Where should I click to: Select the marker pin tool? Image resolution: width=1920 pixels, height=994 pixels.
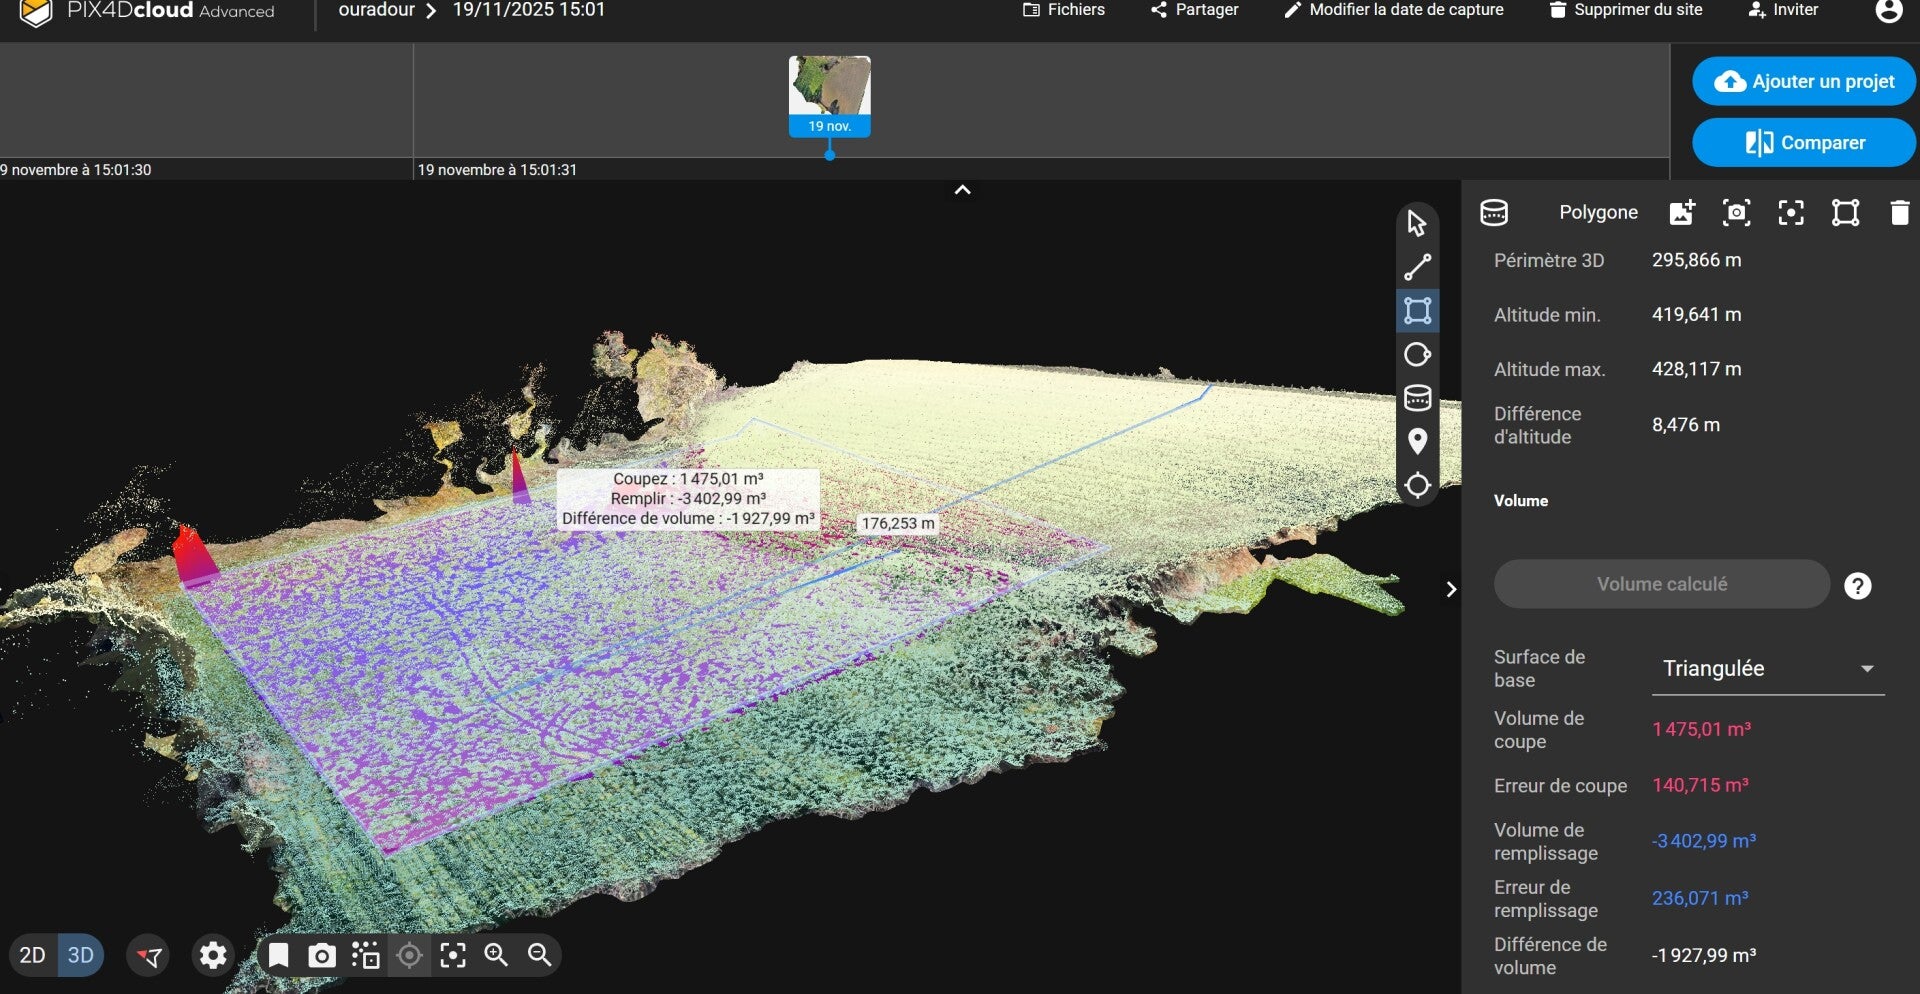1417,441
